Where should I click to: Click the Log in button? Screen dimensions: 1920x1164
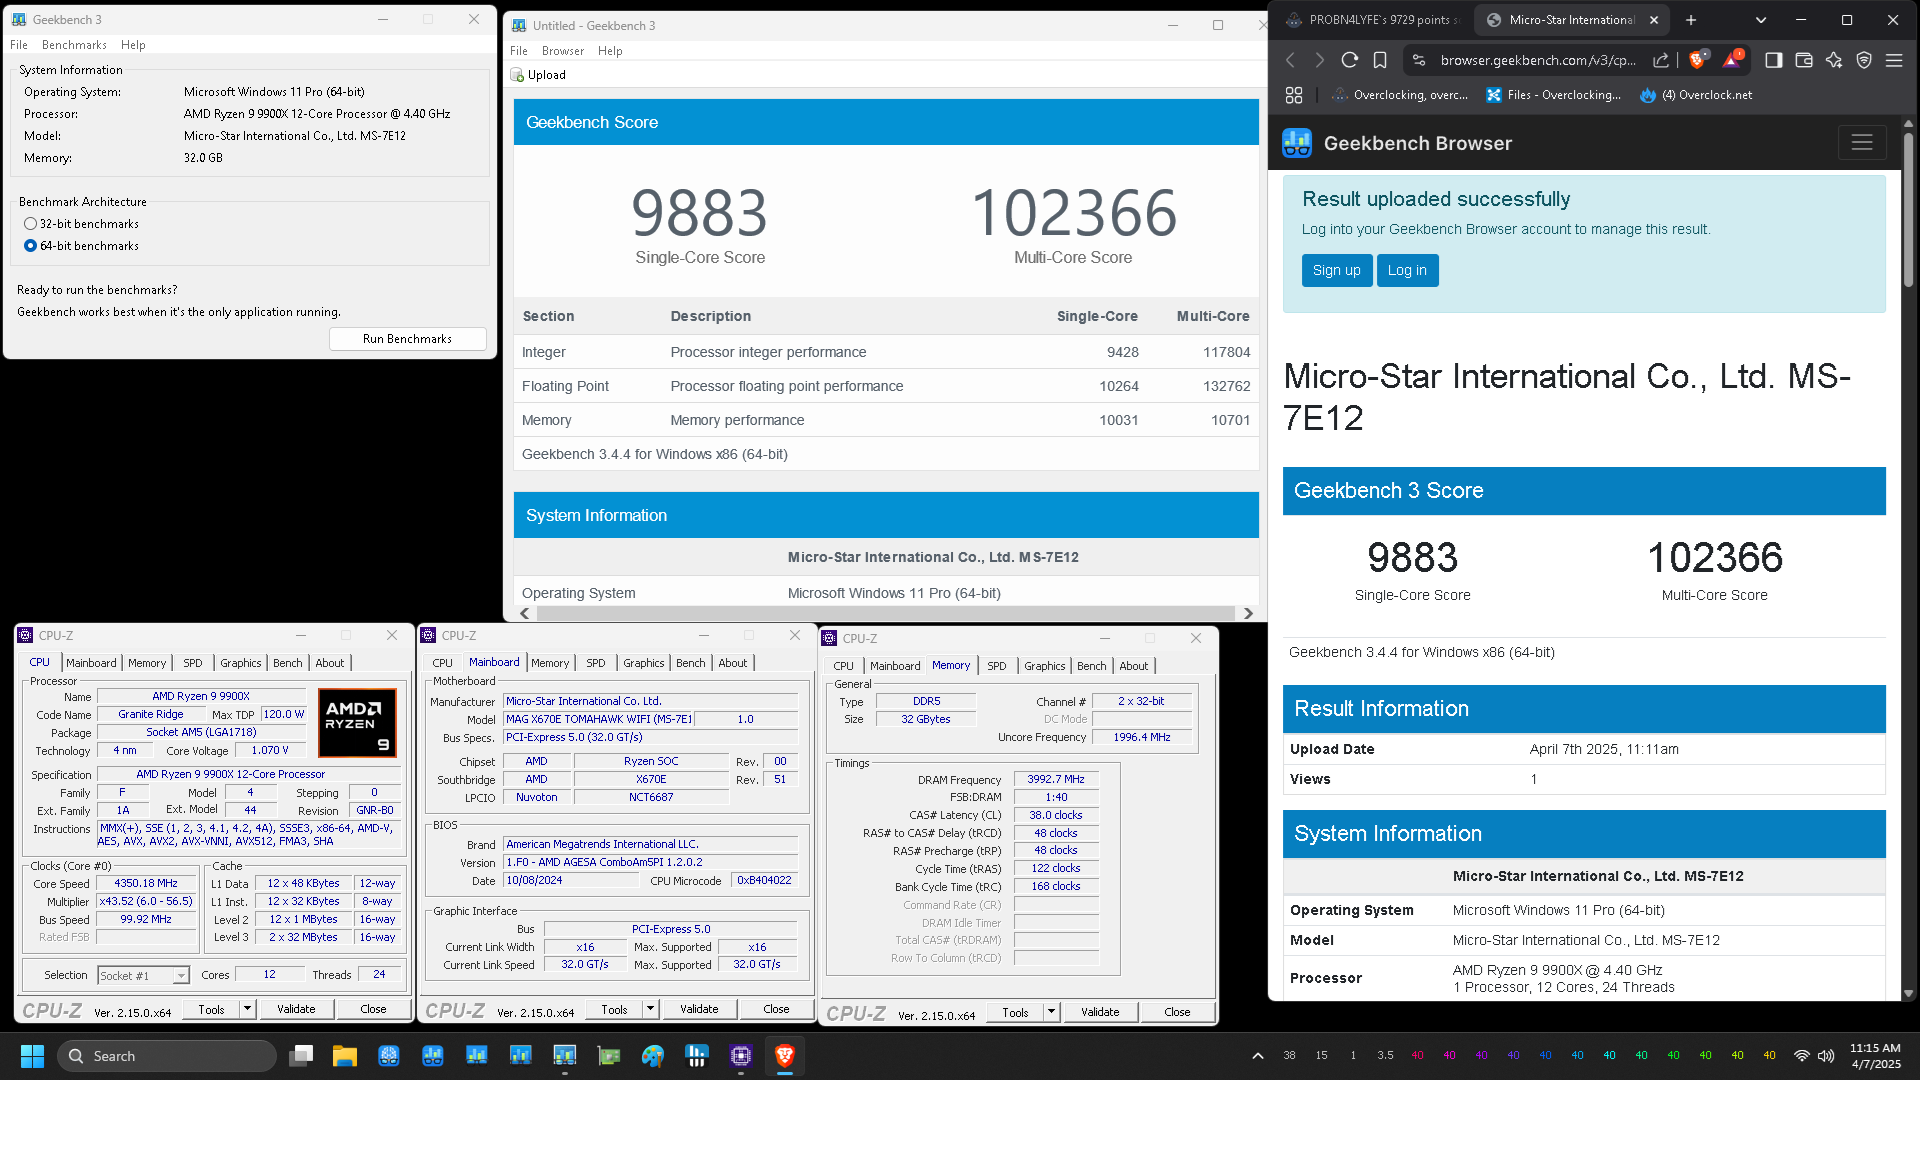[x=1407, y=270]
